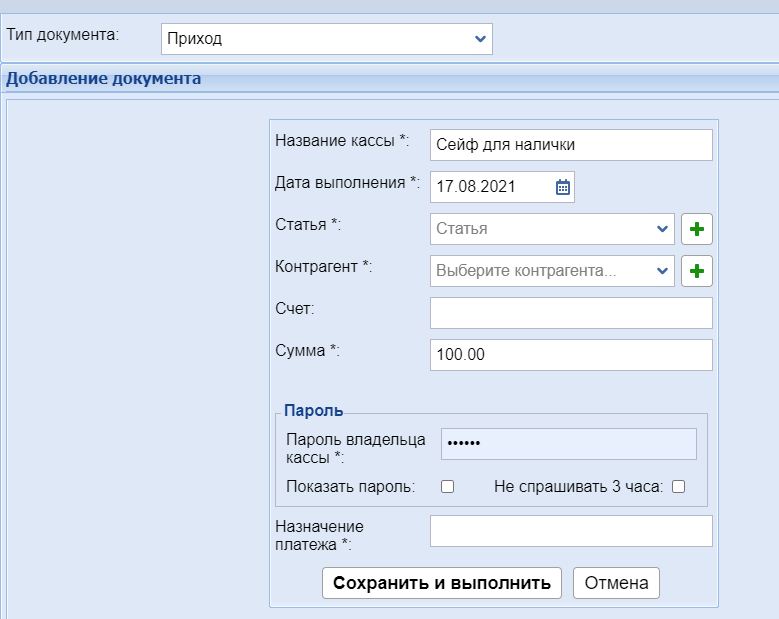Open the Выберите контрагента dropdown

[552, 270]
